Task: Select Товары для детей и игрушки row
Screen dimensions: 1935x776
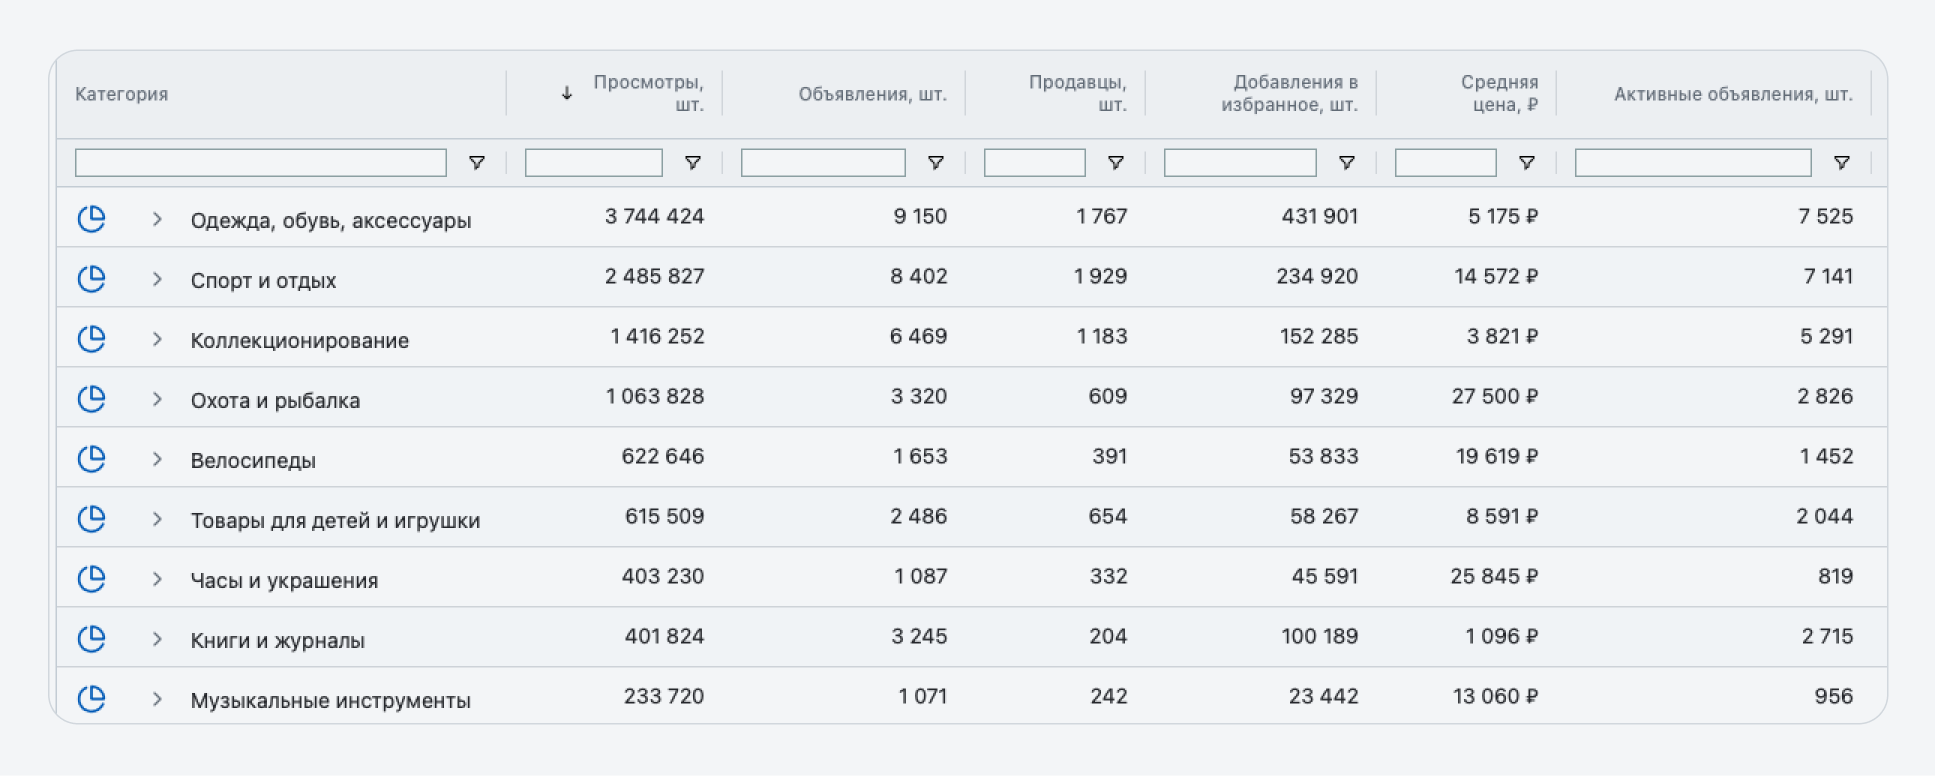Action: click(x=972, y=517)
